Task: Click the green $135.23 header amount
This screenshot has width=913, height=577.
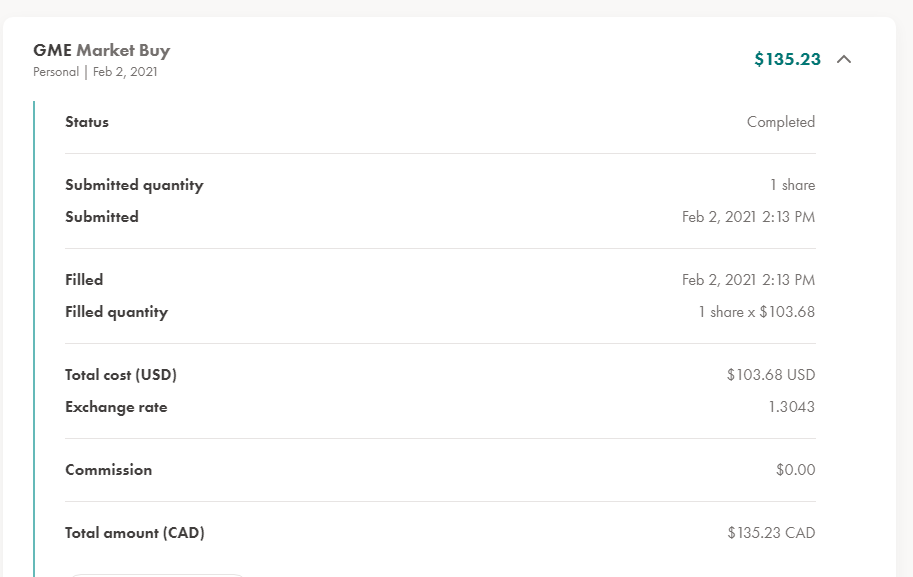Action: click(787, 59)
